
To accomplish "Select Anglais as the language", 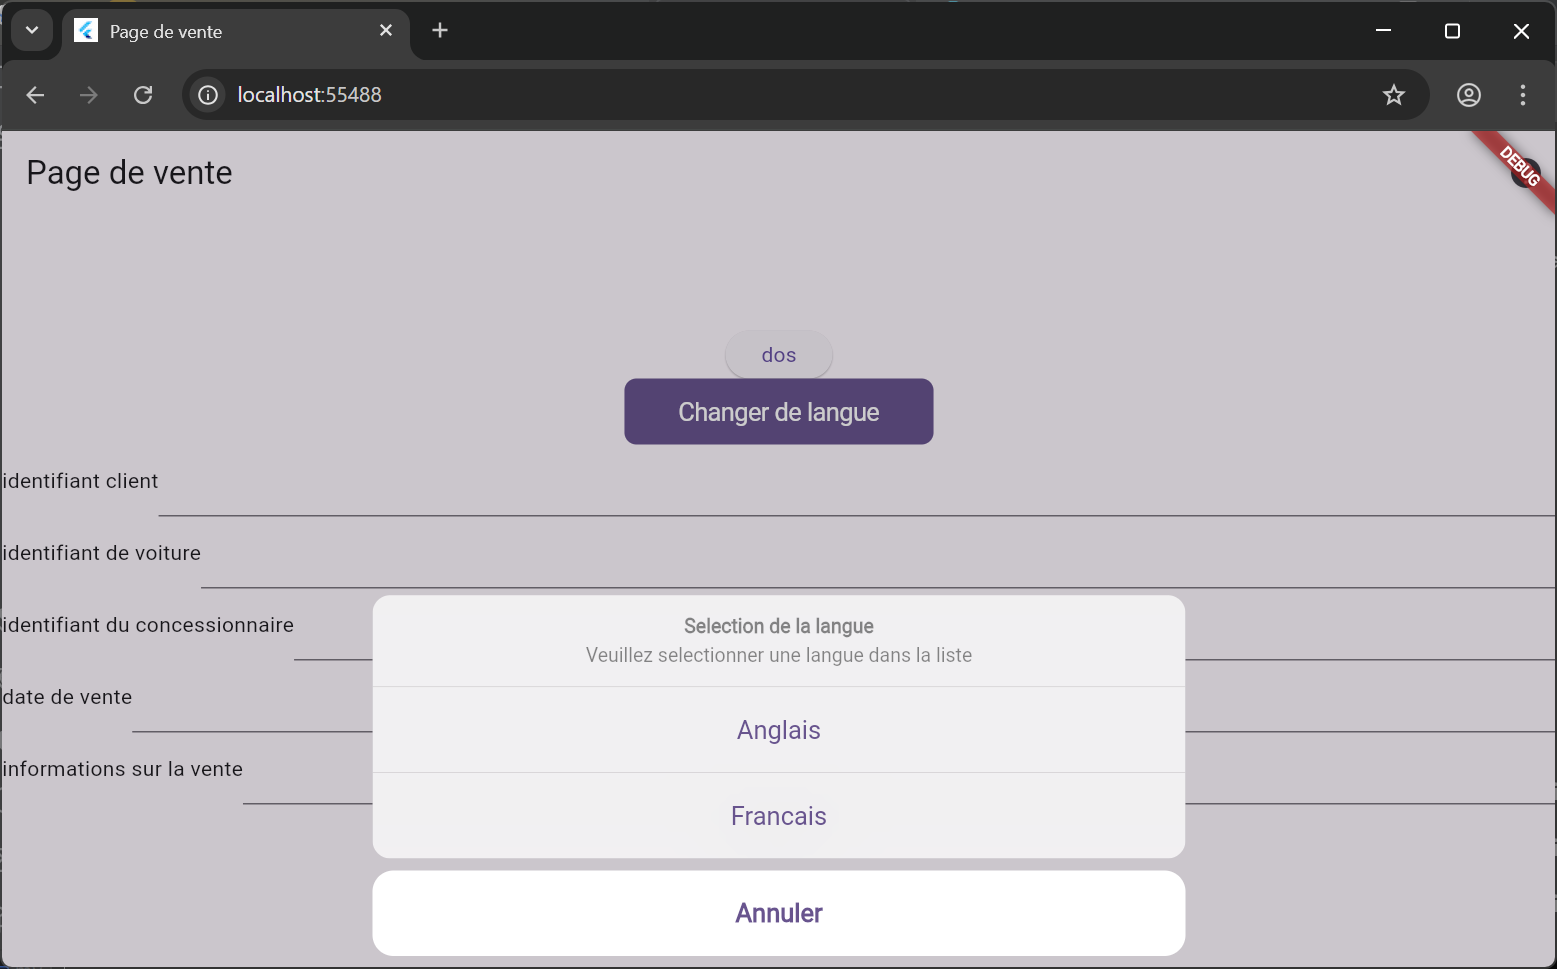I will pos(778,729).
